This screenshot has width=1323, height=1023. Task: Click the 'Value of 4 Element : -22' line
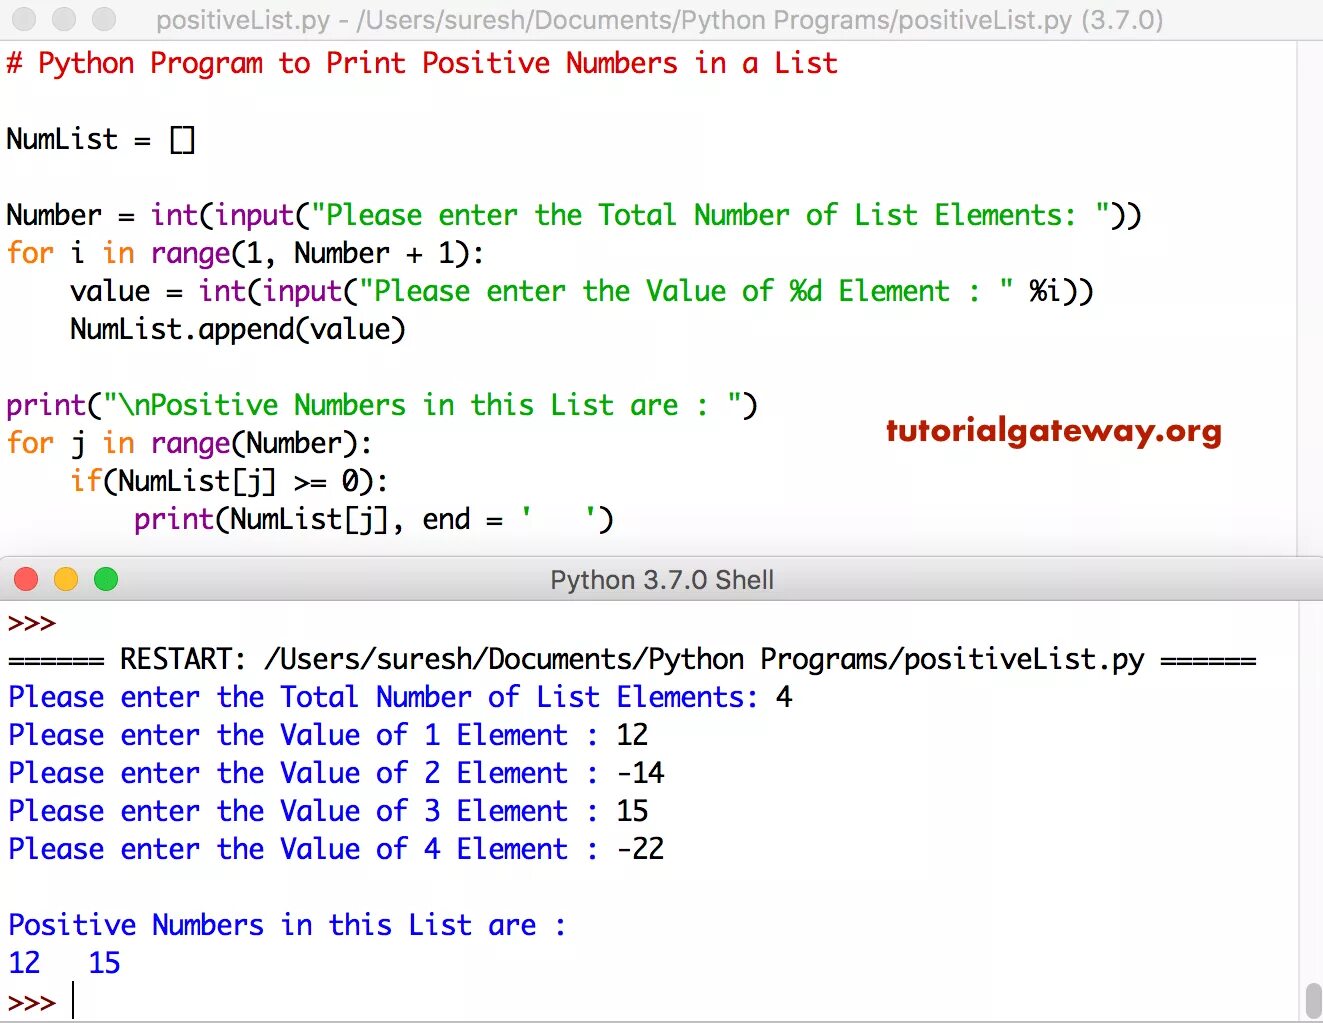(336, 849)
